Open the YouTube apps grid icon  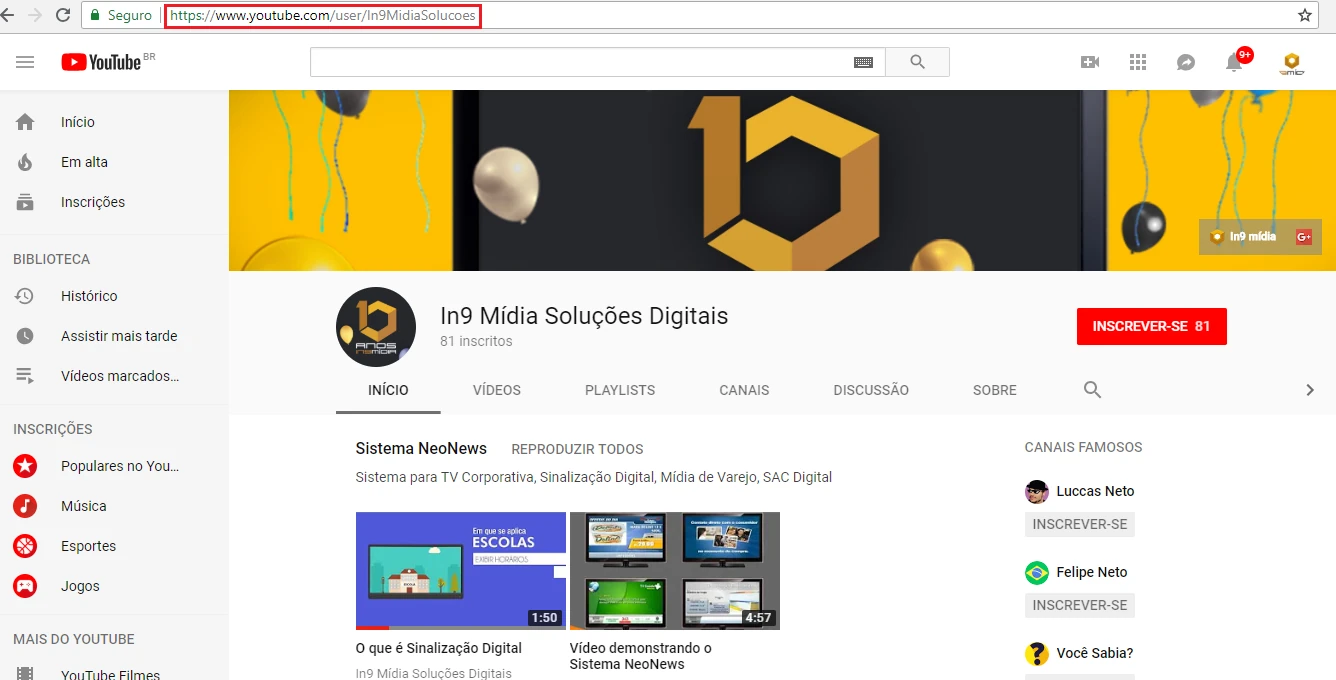(x=1138, y=62)
